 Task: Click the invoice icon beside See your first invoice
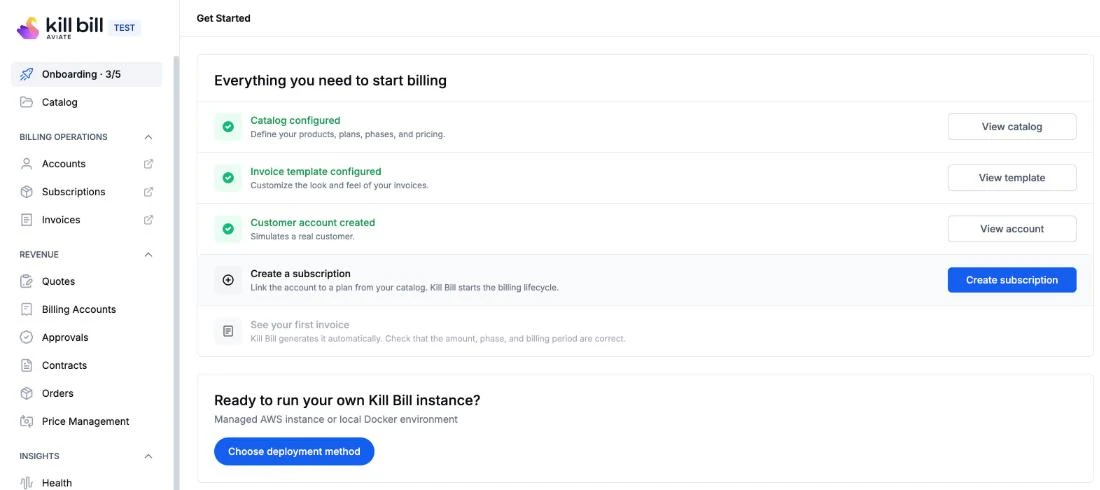[228, 331]
